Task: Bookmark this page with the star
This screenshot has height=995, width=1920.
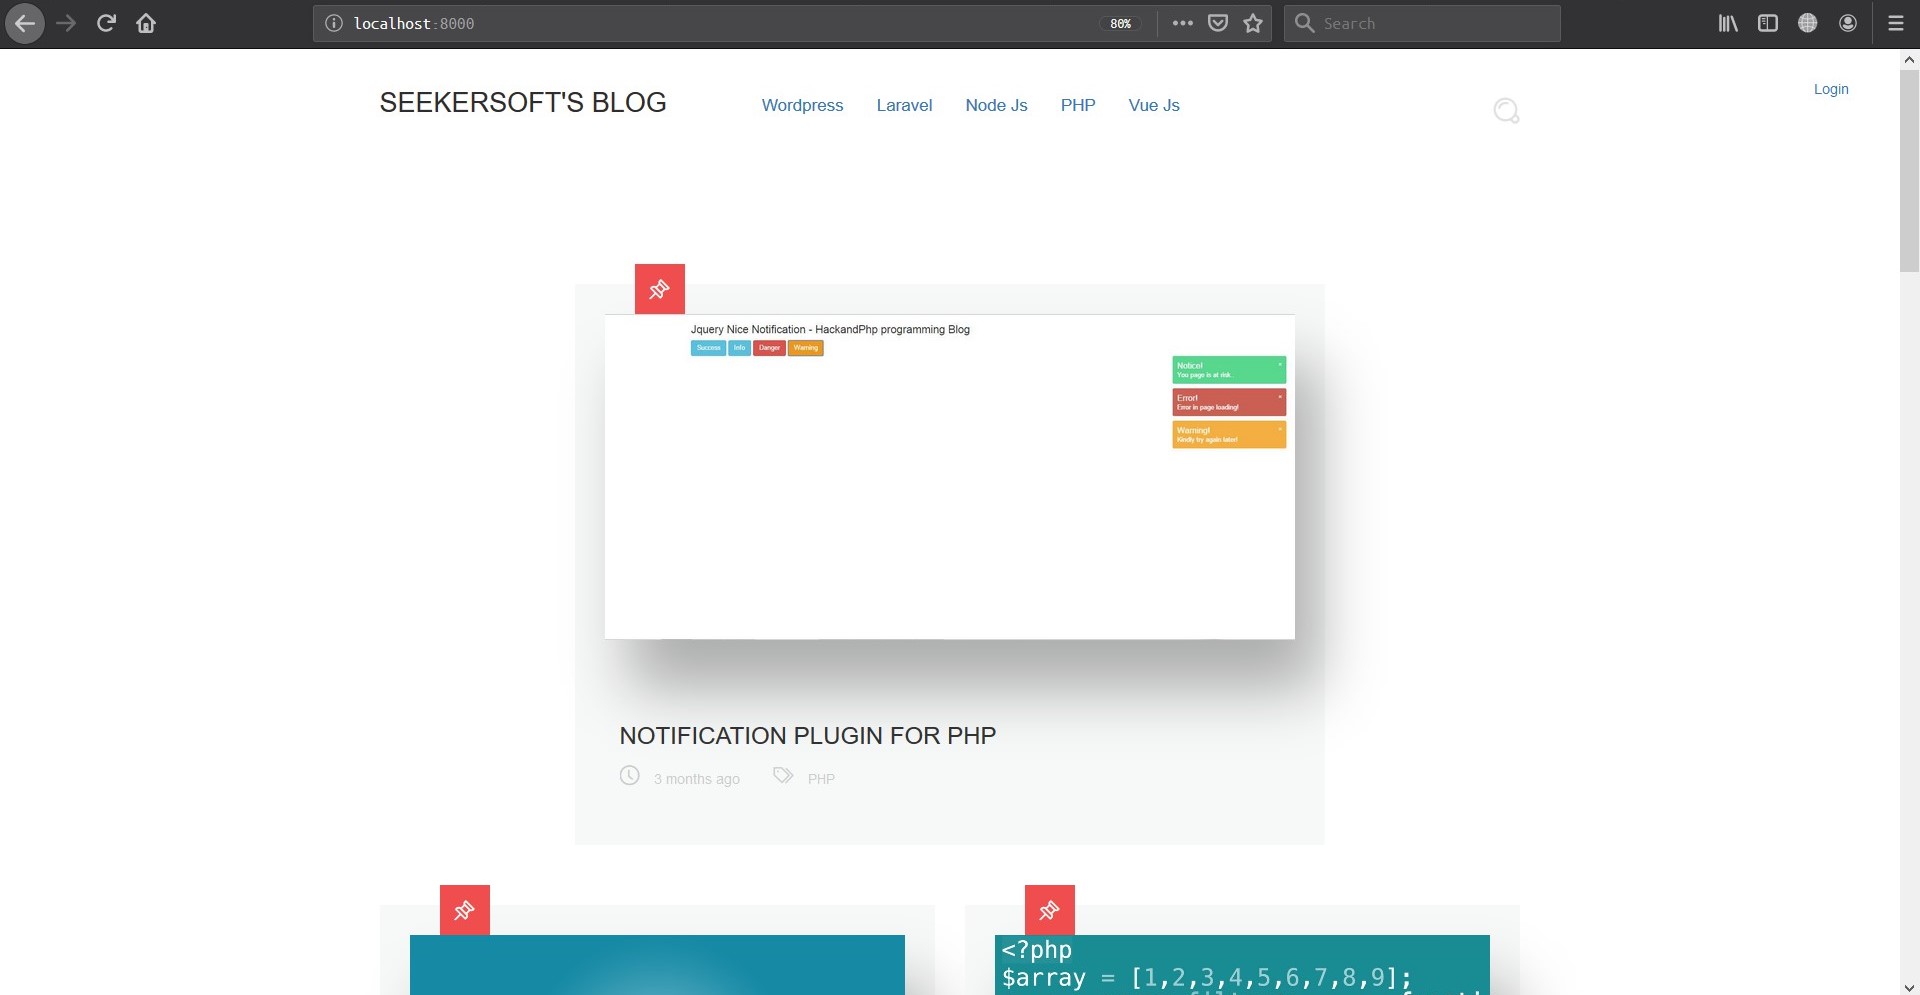Action: [1252, 22]
